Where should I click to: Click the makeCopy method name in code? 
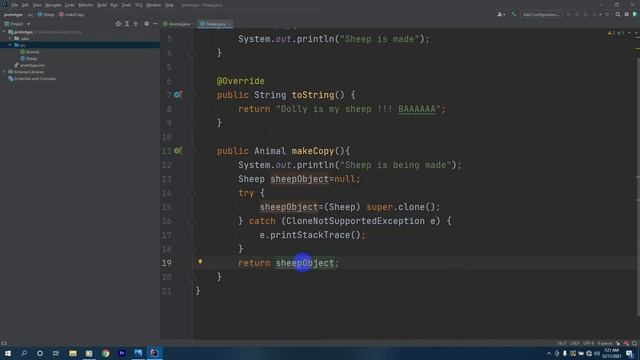(313, 151)
